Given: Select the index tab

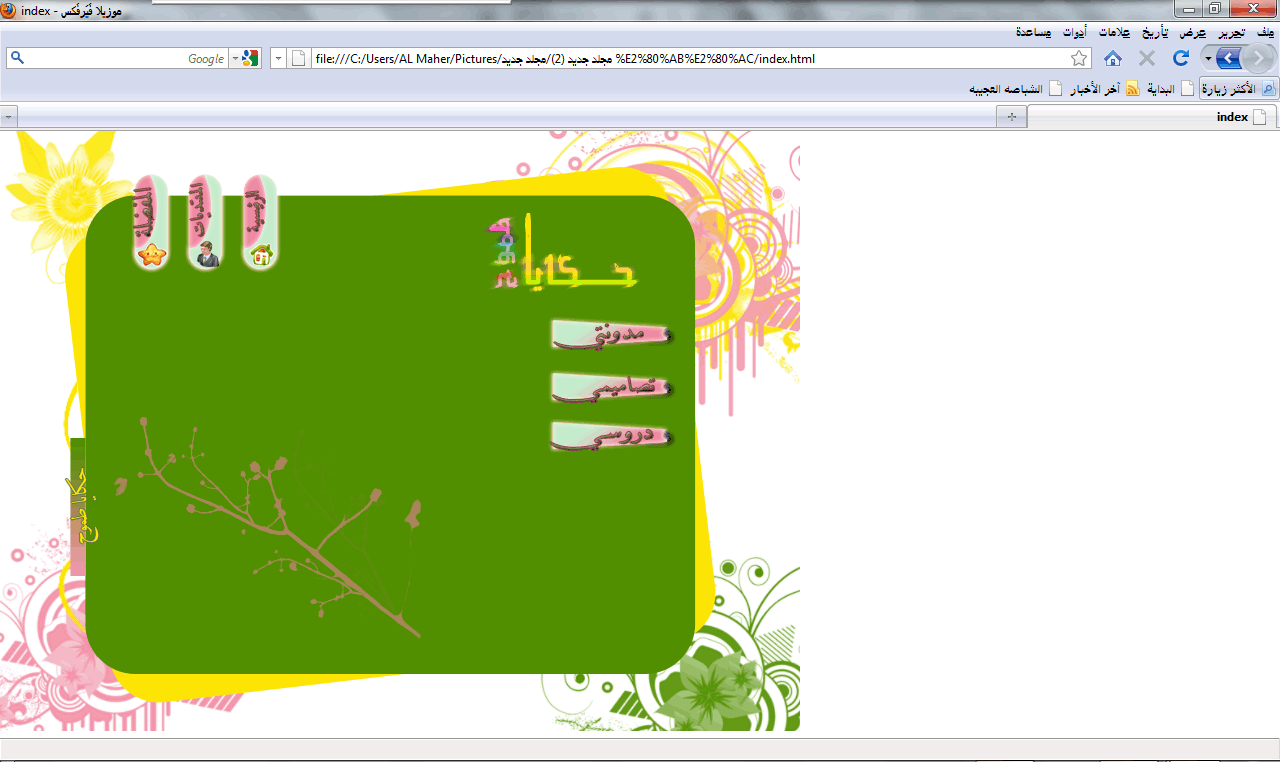Looking at the screenshot, I should pos(1150,117).
